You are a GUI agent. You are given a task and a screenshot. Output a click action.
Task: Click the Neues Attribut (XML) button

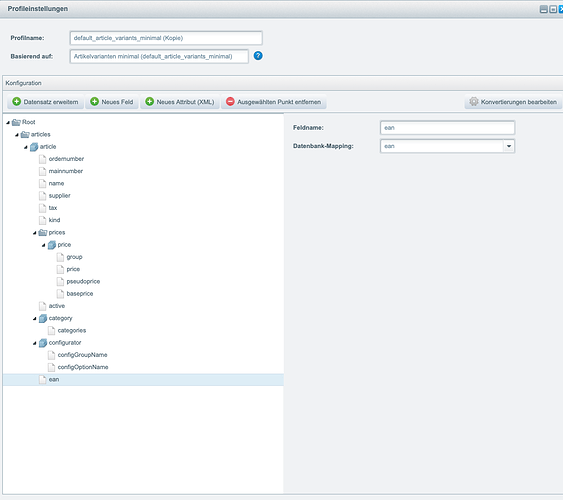click(180, 102)
